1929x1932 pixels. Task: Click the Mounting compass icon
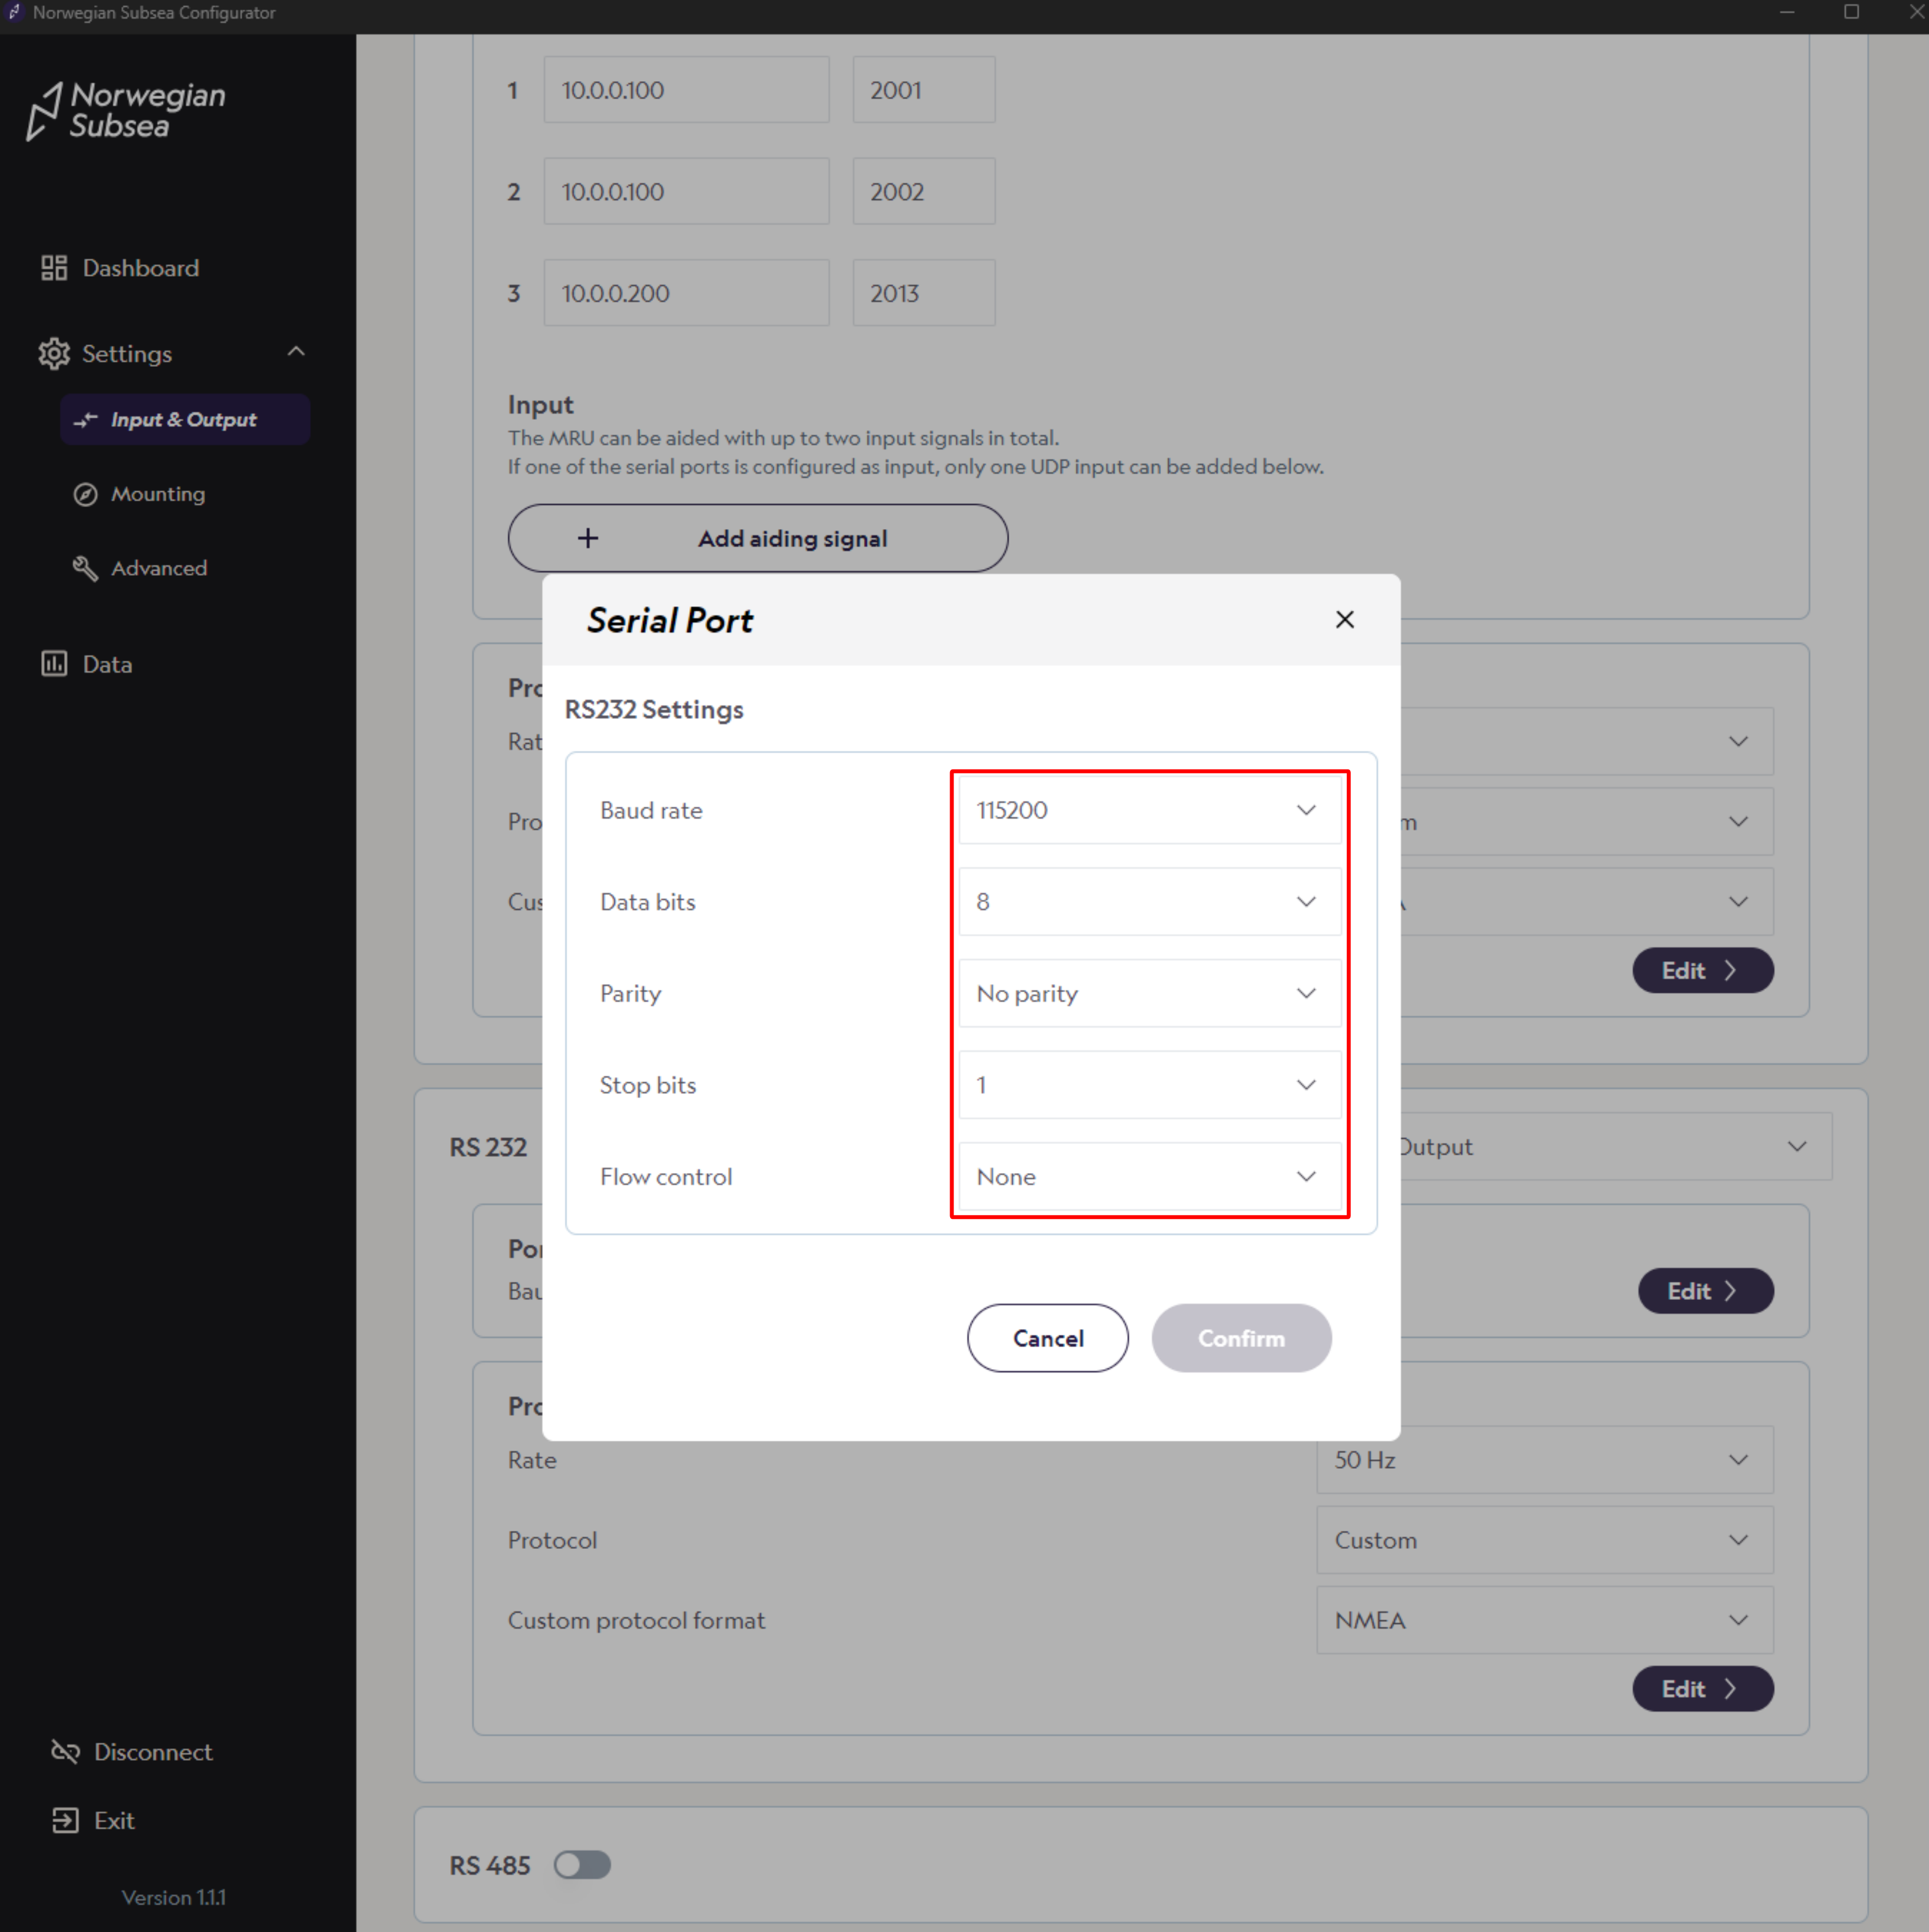click(x=86, y=494)
